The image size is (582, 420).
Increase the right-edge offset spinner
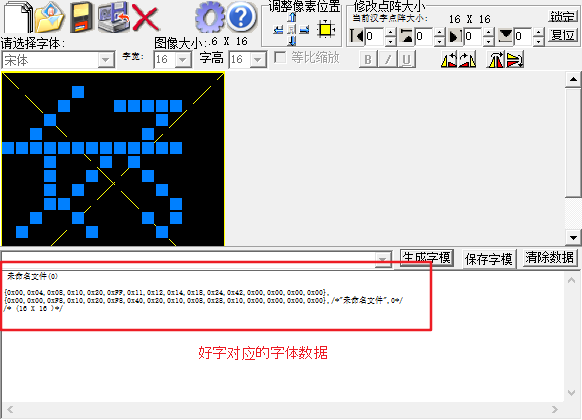488,33
